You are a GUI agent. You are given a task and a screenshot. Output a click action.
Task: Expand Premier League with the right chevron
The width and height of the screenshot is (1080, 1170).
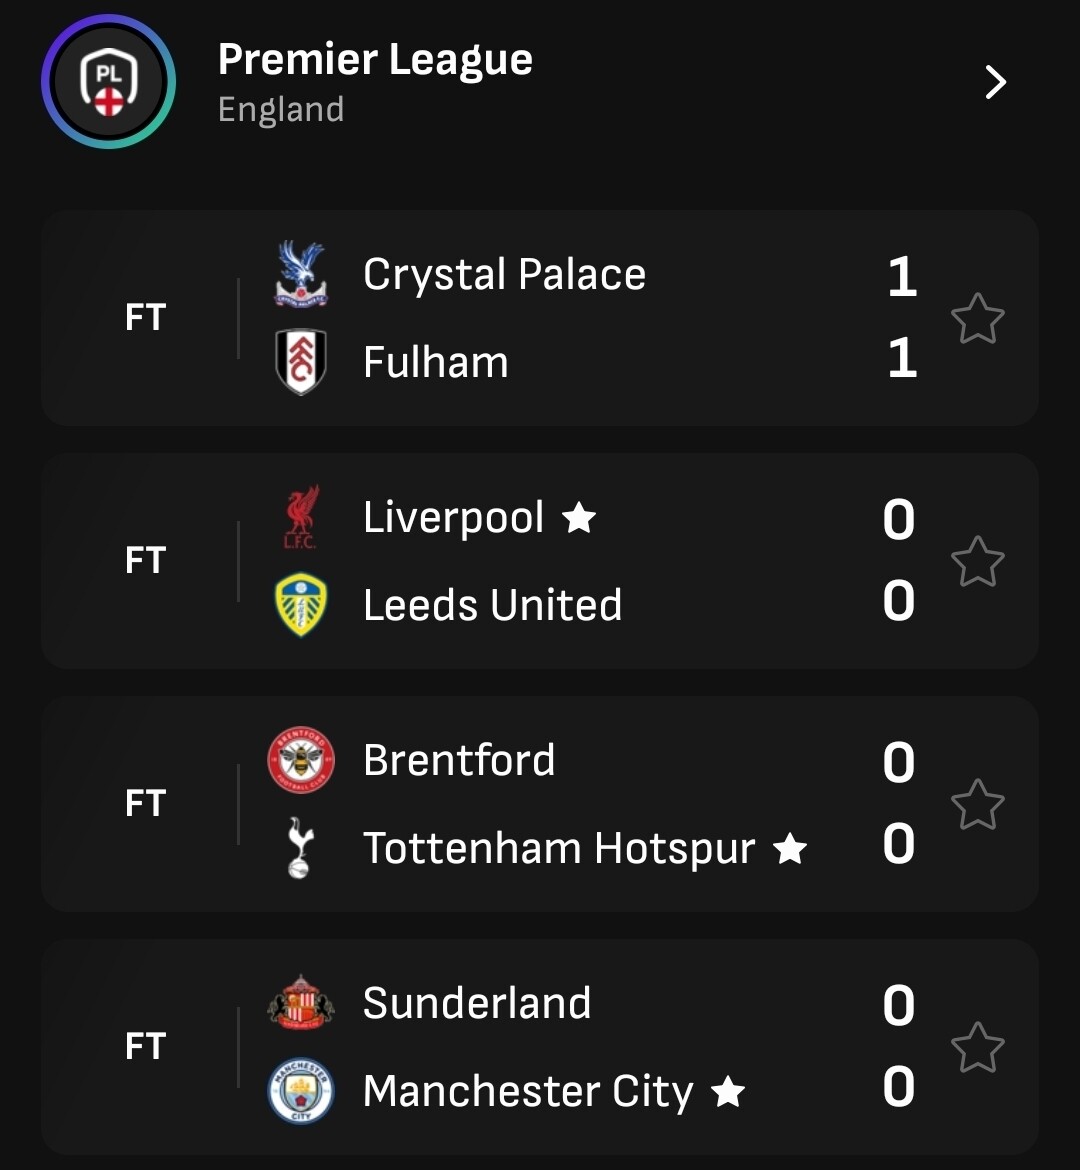pos(995,82)
